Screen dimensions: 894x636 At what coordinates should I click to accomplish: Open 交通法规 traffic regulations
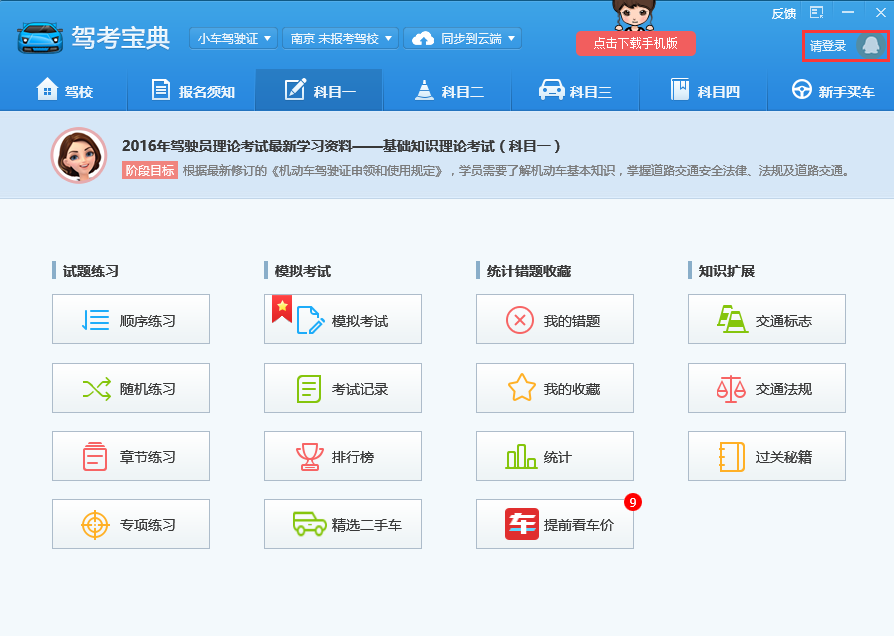coord(767,388)
